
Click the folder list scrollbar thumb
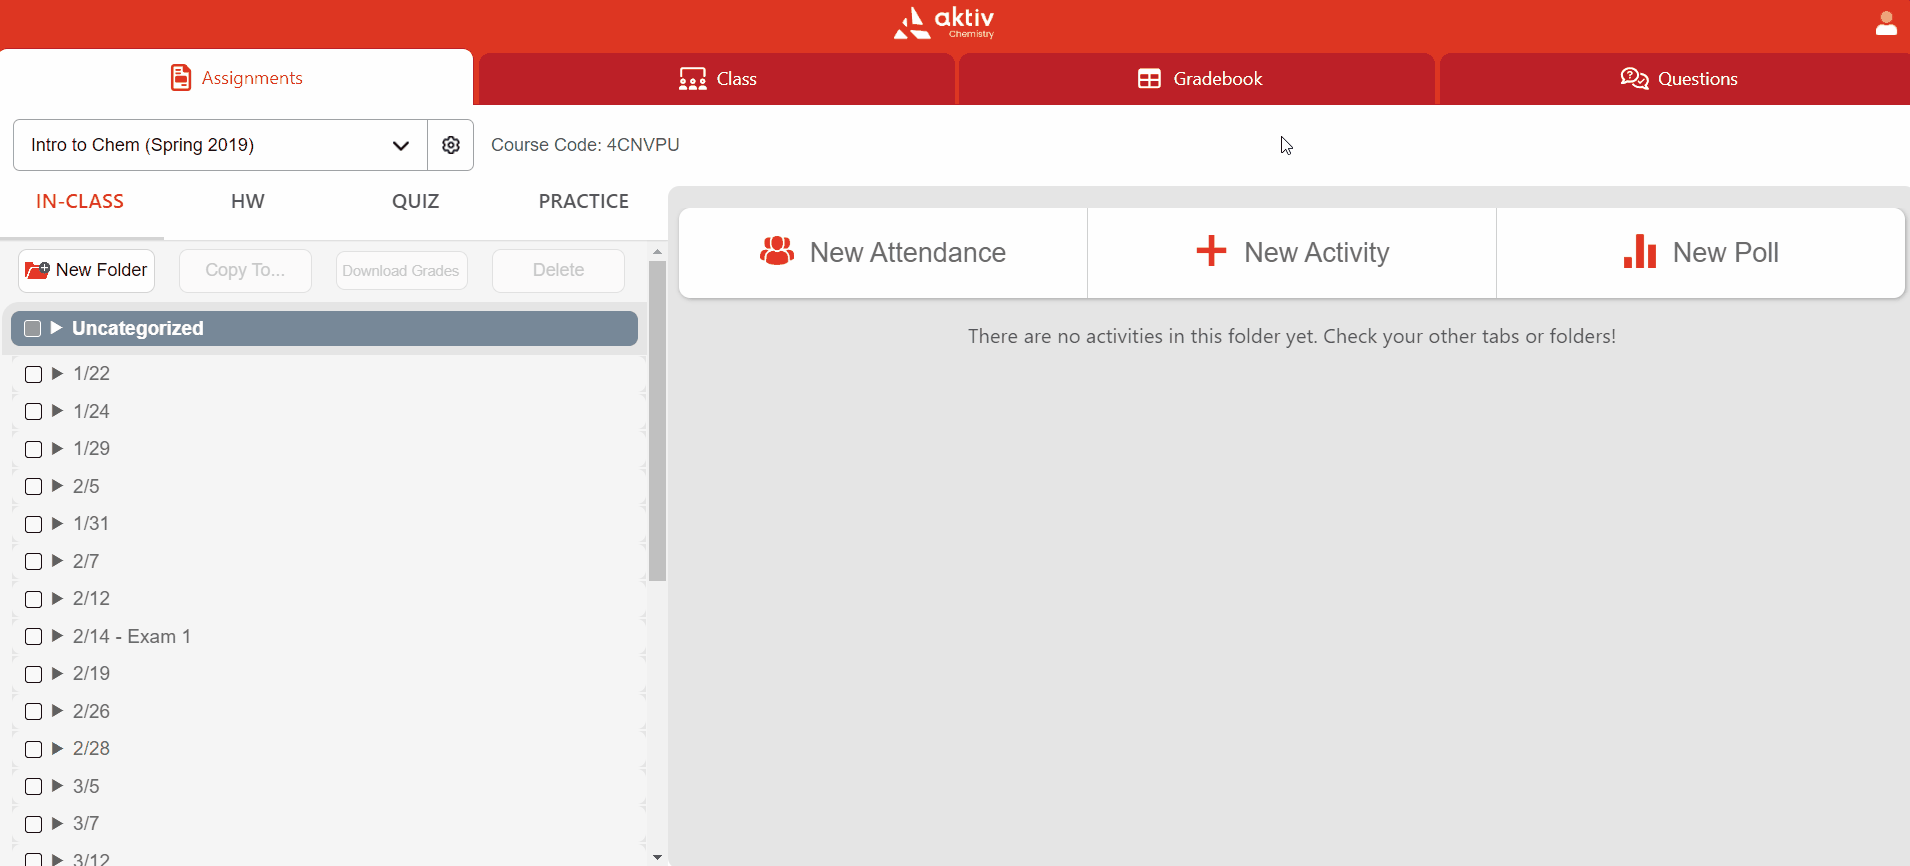tap(657, 420)
